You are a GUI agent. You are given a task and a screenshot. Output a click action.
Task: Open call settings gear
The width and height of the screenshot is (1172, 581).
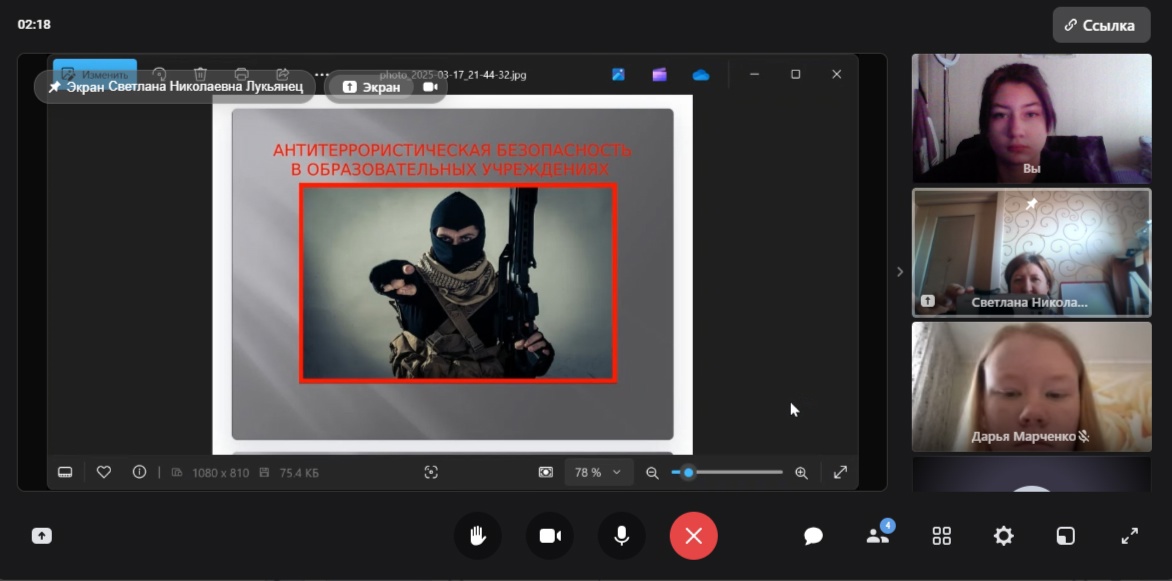click(1003, 535)
